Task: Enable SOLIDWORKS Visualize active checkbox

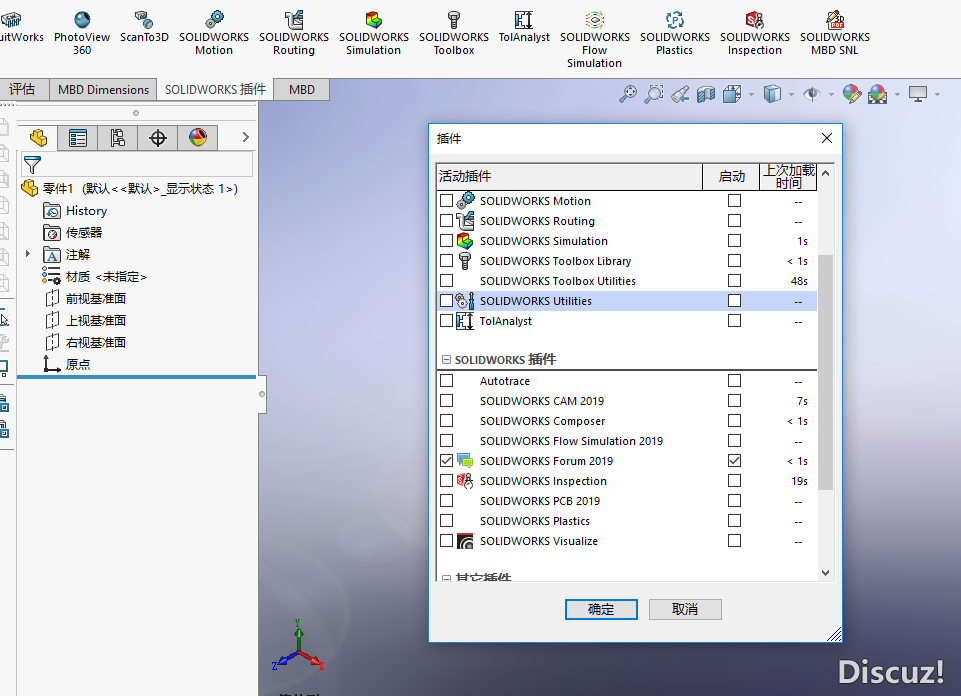Action: (446, 540)
